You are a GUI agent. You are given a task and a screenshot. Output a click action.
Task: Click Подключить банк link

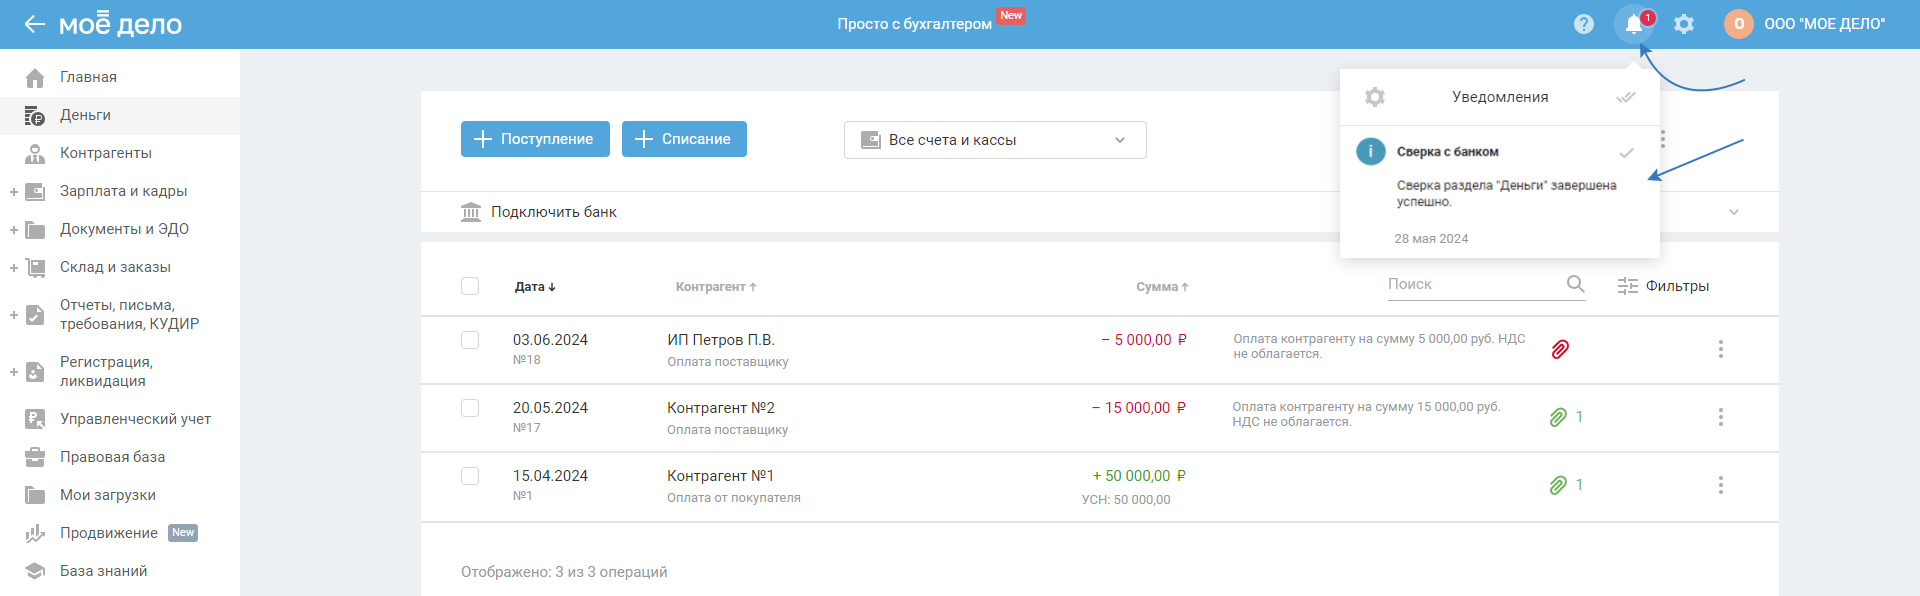coord(553,212)
